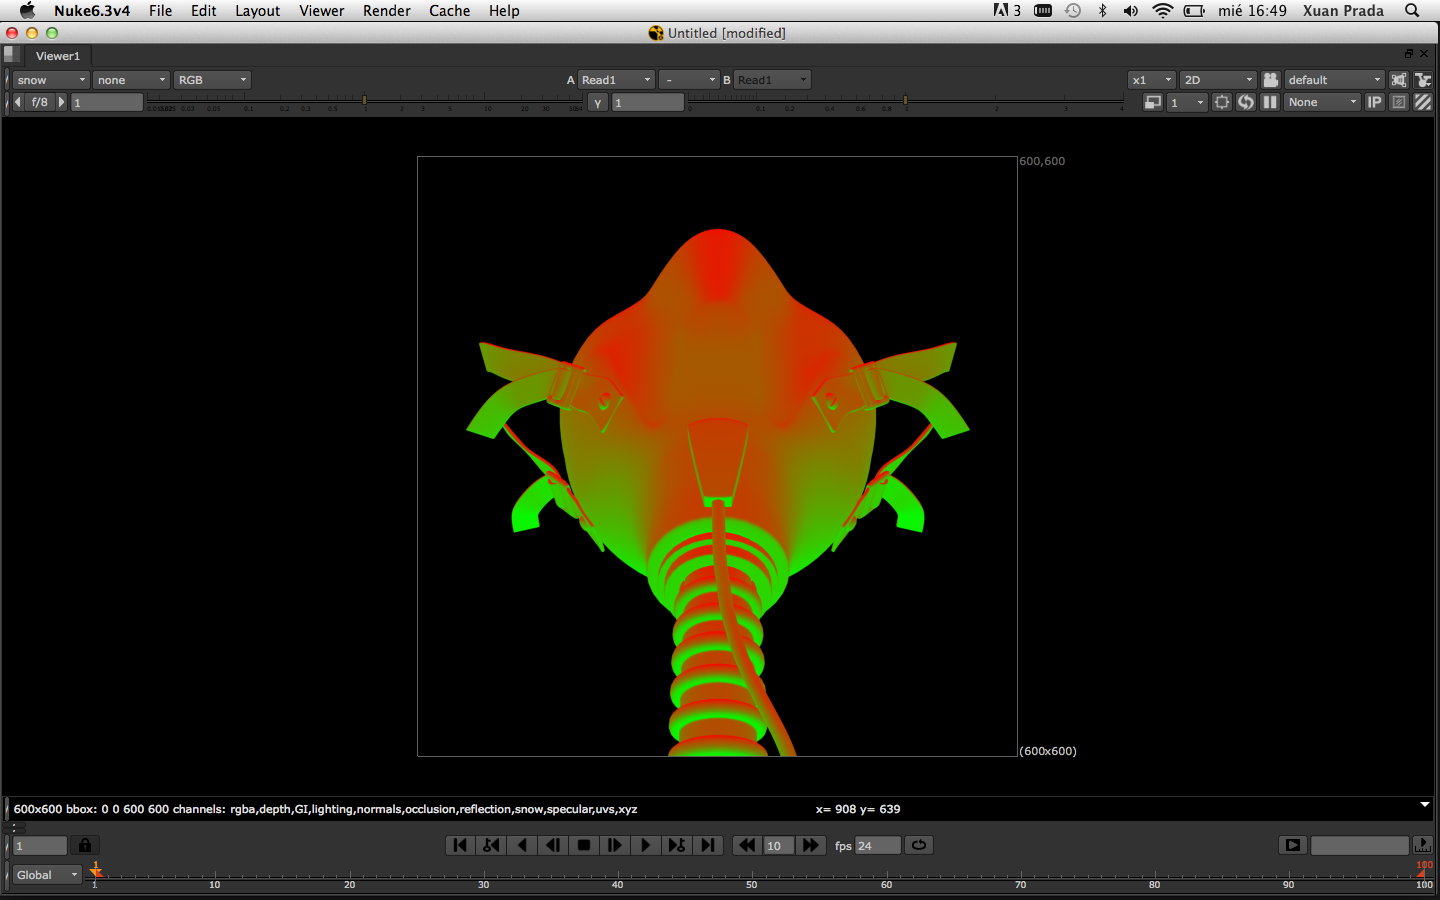
Task: Open the wipe composite mode dropdown
Action: pyautogui.click(x=689, y=80)
